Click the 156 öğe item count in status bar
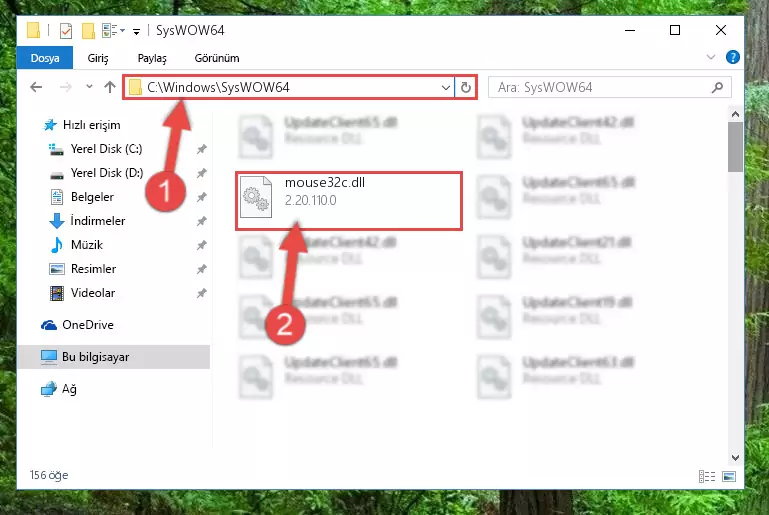The width and height of the screenshot is (769, 515). pyautogui.click(x=49, y=475)
